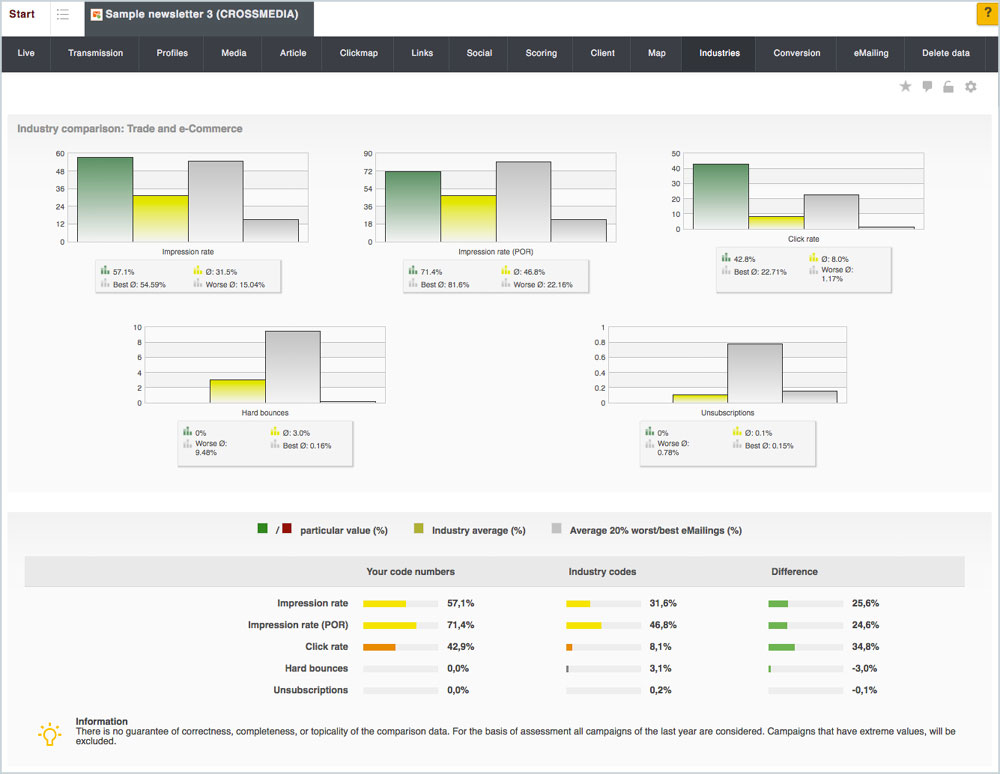Image resolution: width=1000 pixels, height=774 pixels.
Task: Click the green bar in Click rate chart
Action: (720, 196)
